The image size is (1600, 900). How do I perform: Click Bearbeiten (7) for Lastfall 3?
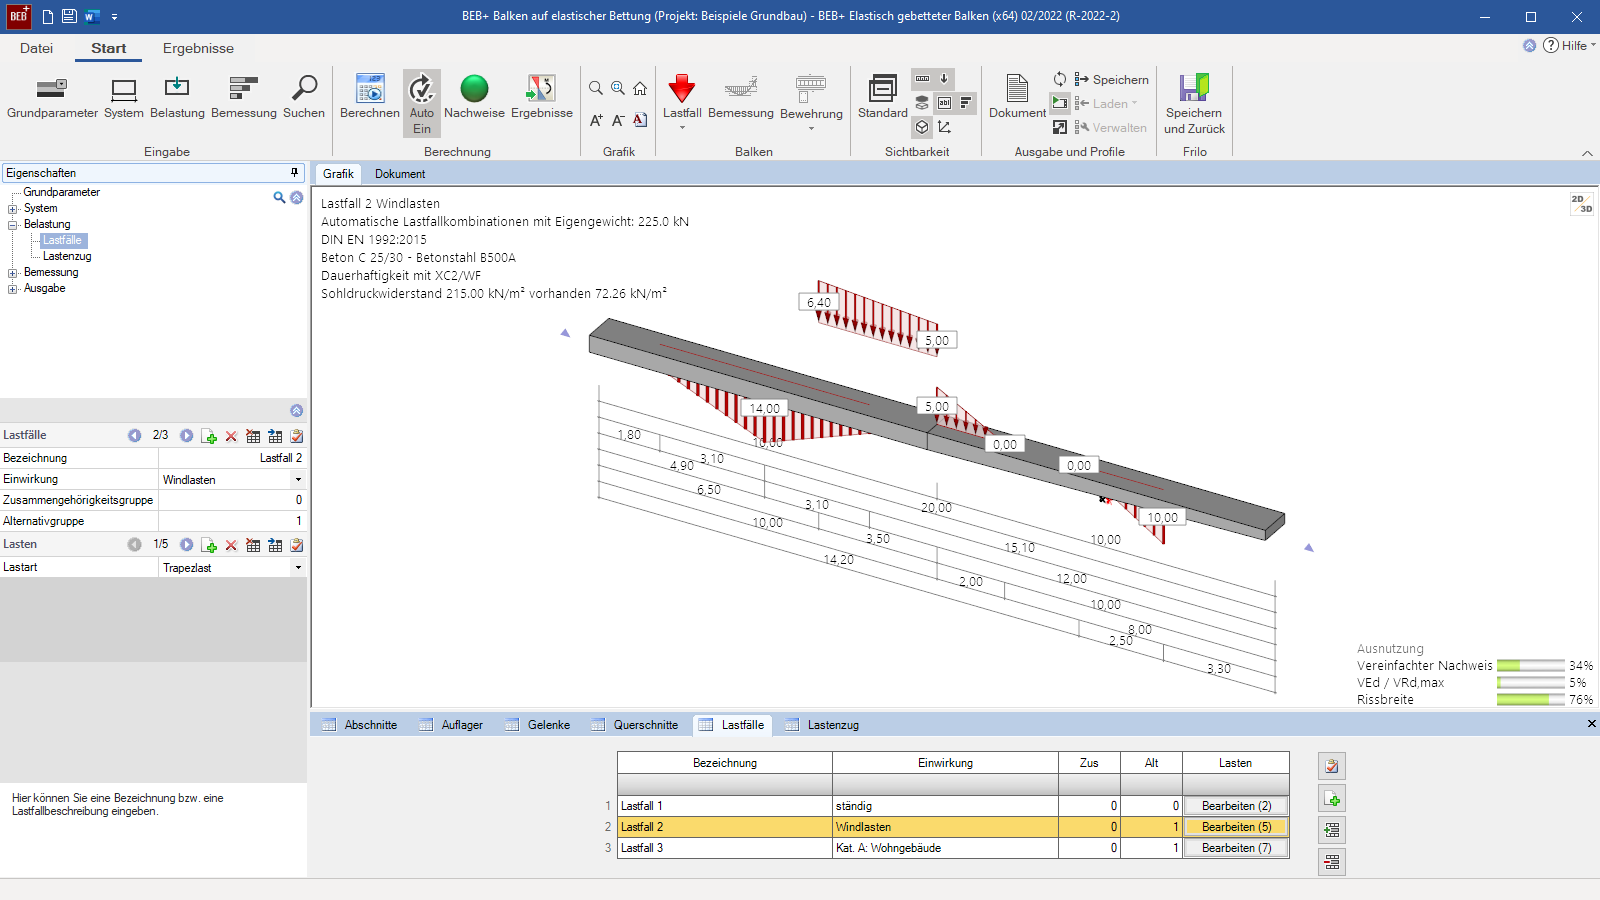coord(1236,848)
